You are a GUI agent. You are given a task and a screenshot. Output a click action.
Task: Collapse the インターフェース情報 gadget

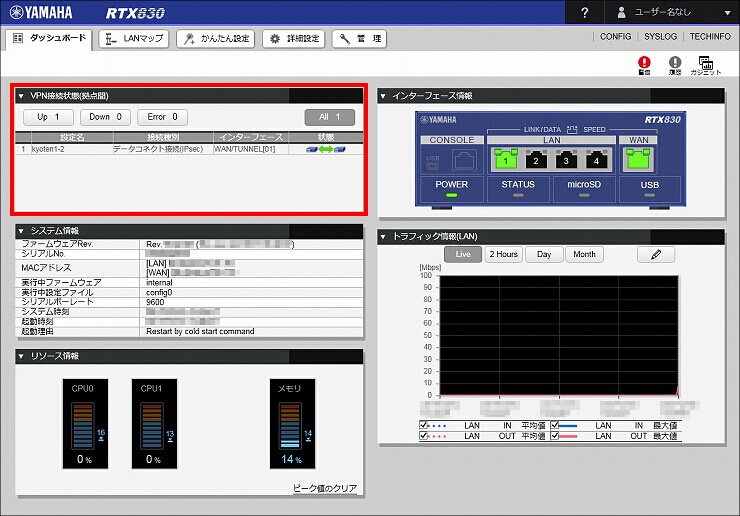pos(383,96)
